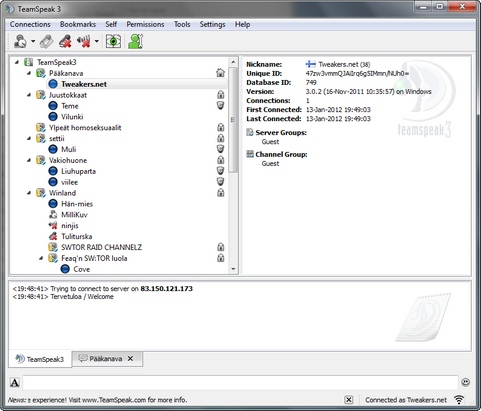Select user Liuhuparta

[78, 171]
